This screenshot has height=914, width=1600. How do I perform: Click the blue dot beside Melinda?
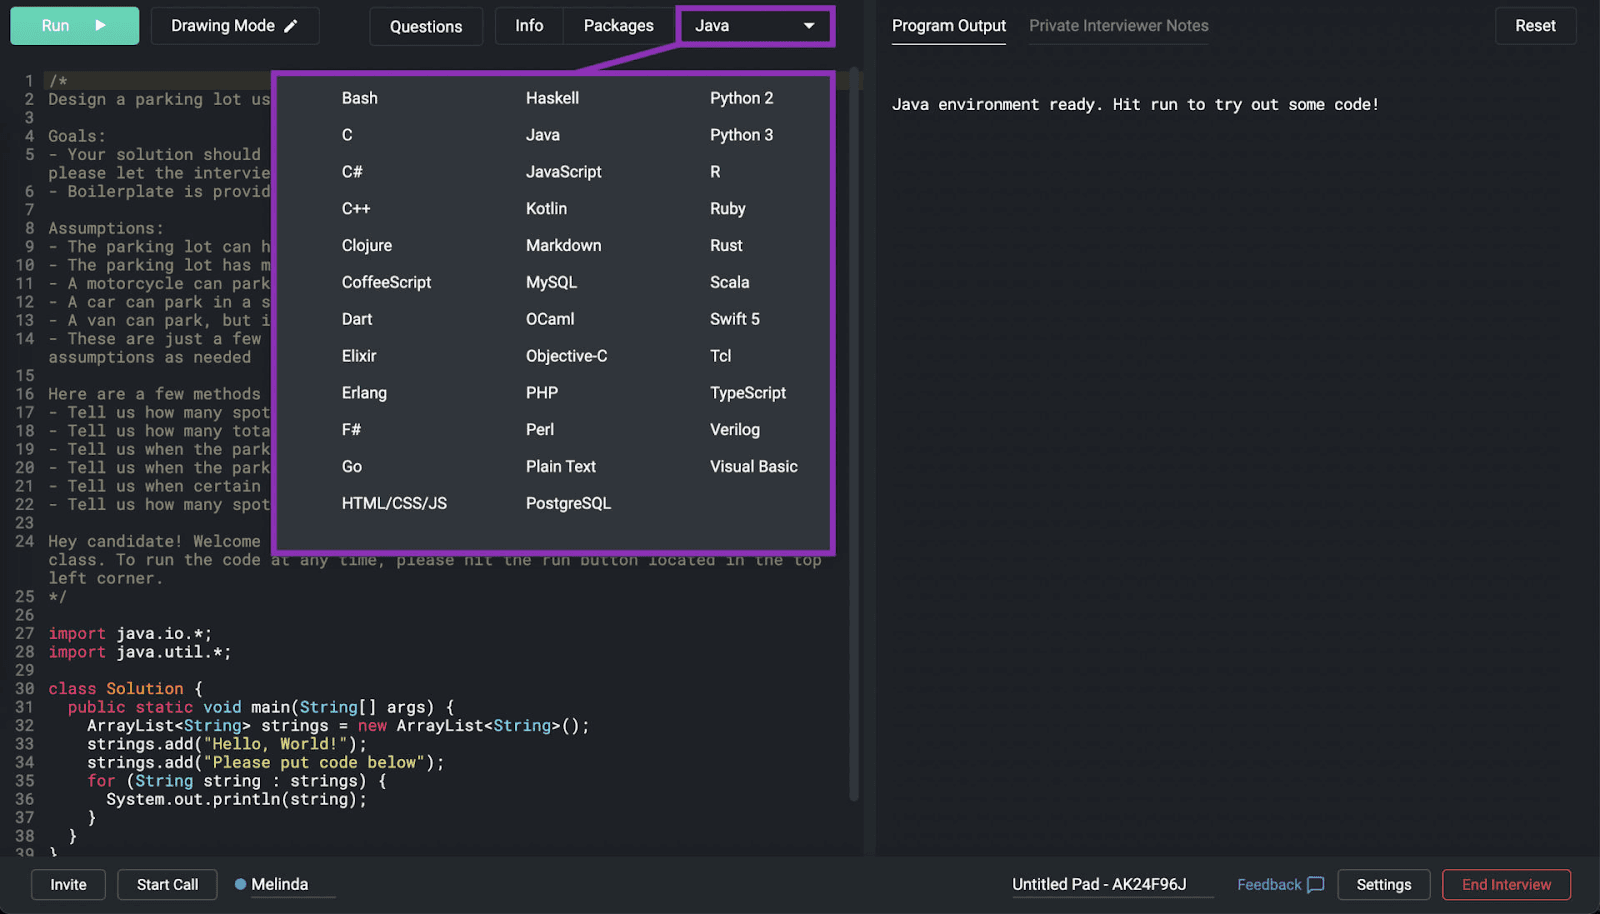tap(240, 884)
